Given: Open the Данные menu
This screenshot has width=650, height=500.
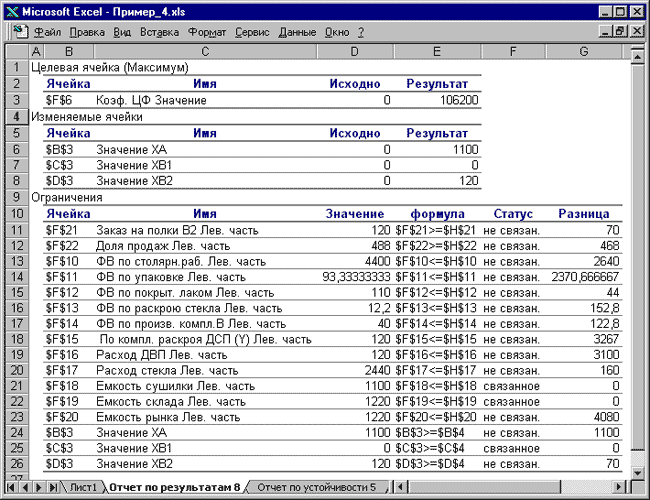Looking at the screenshot, I should point(297,32).
